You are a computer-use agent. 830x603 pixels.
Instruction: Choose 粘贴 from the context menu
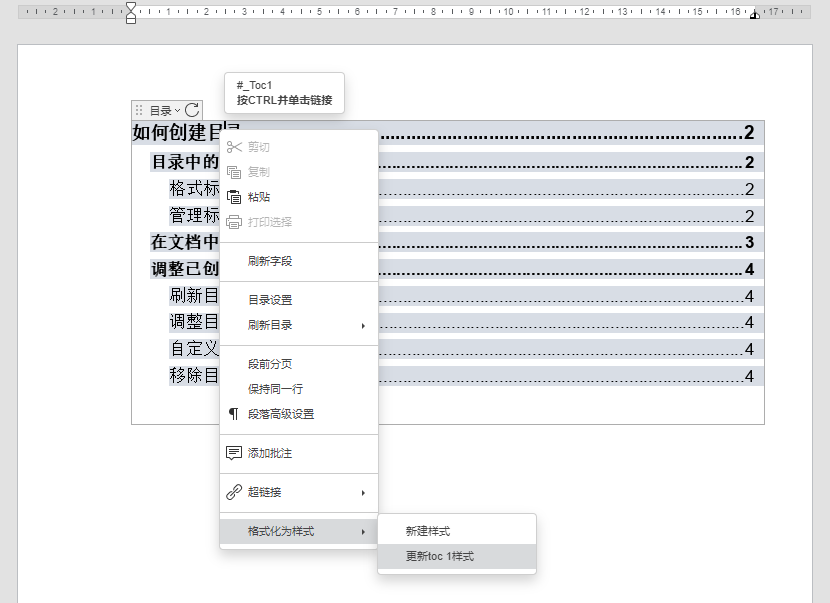pyautogui.click(x=299, y=197)
